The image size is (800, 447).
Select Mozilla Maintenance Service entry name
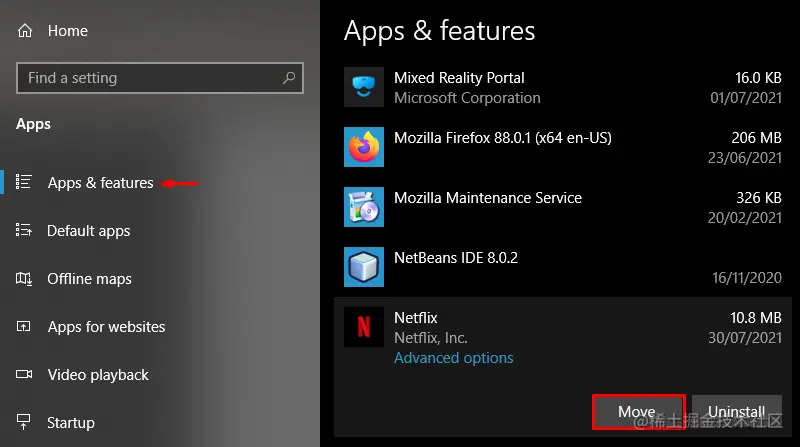tap(488, 197)
